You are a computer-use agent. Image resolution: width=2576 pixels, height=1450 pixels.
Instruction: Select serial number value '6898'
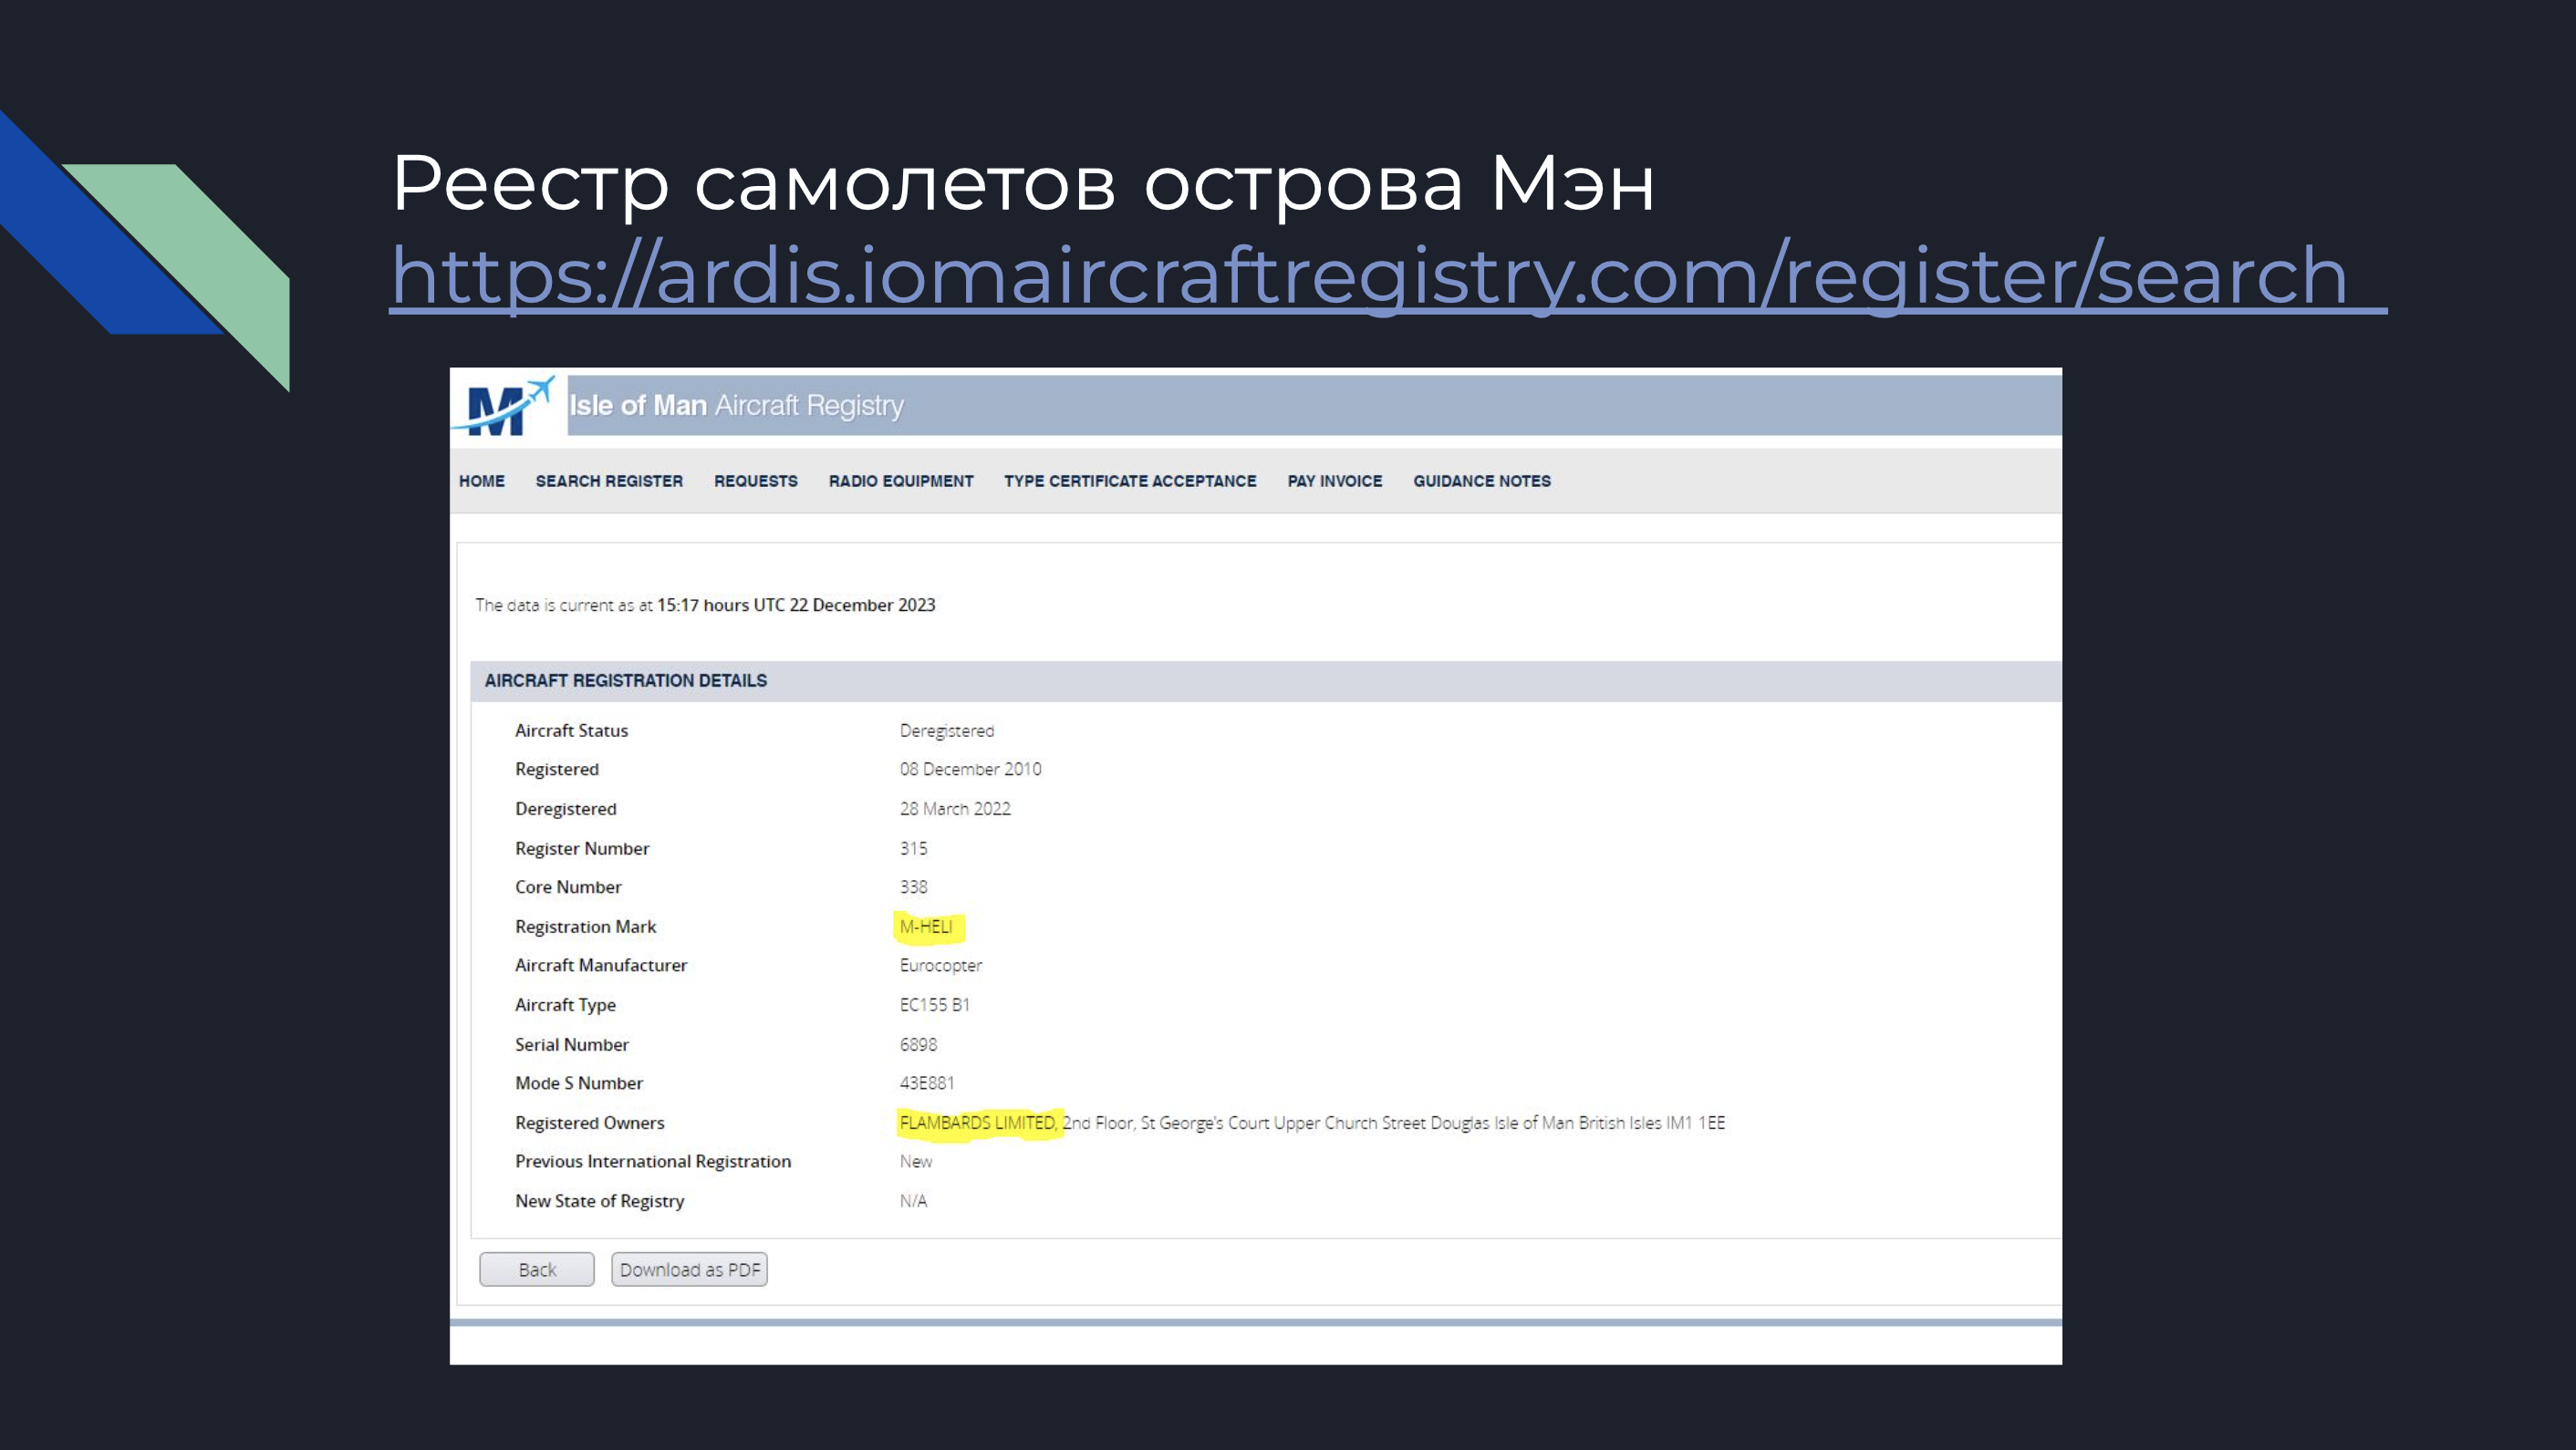coord(918,1045)
